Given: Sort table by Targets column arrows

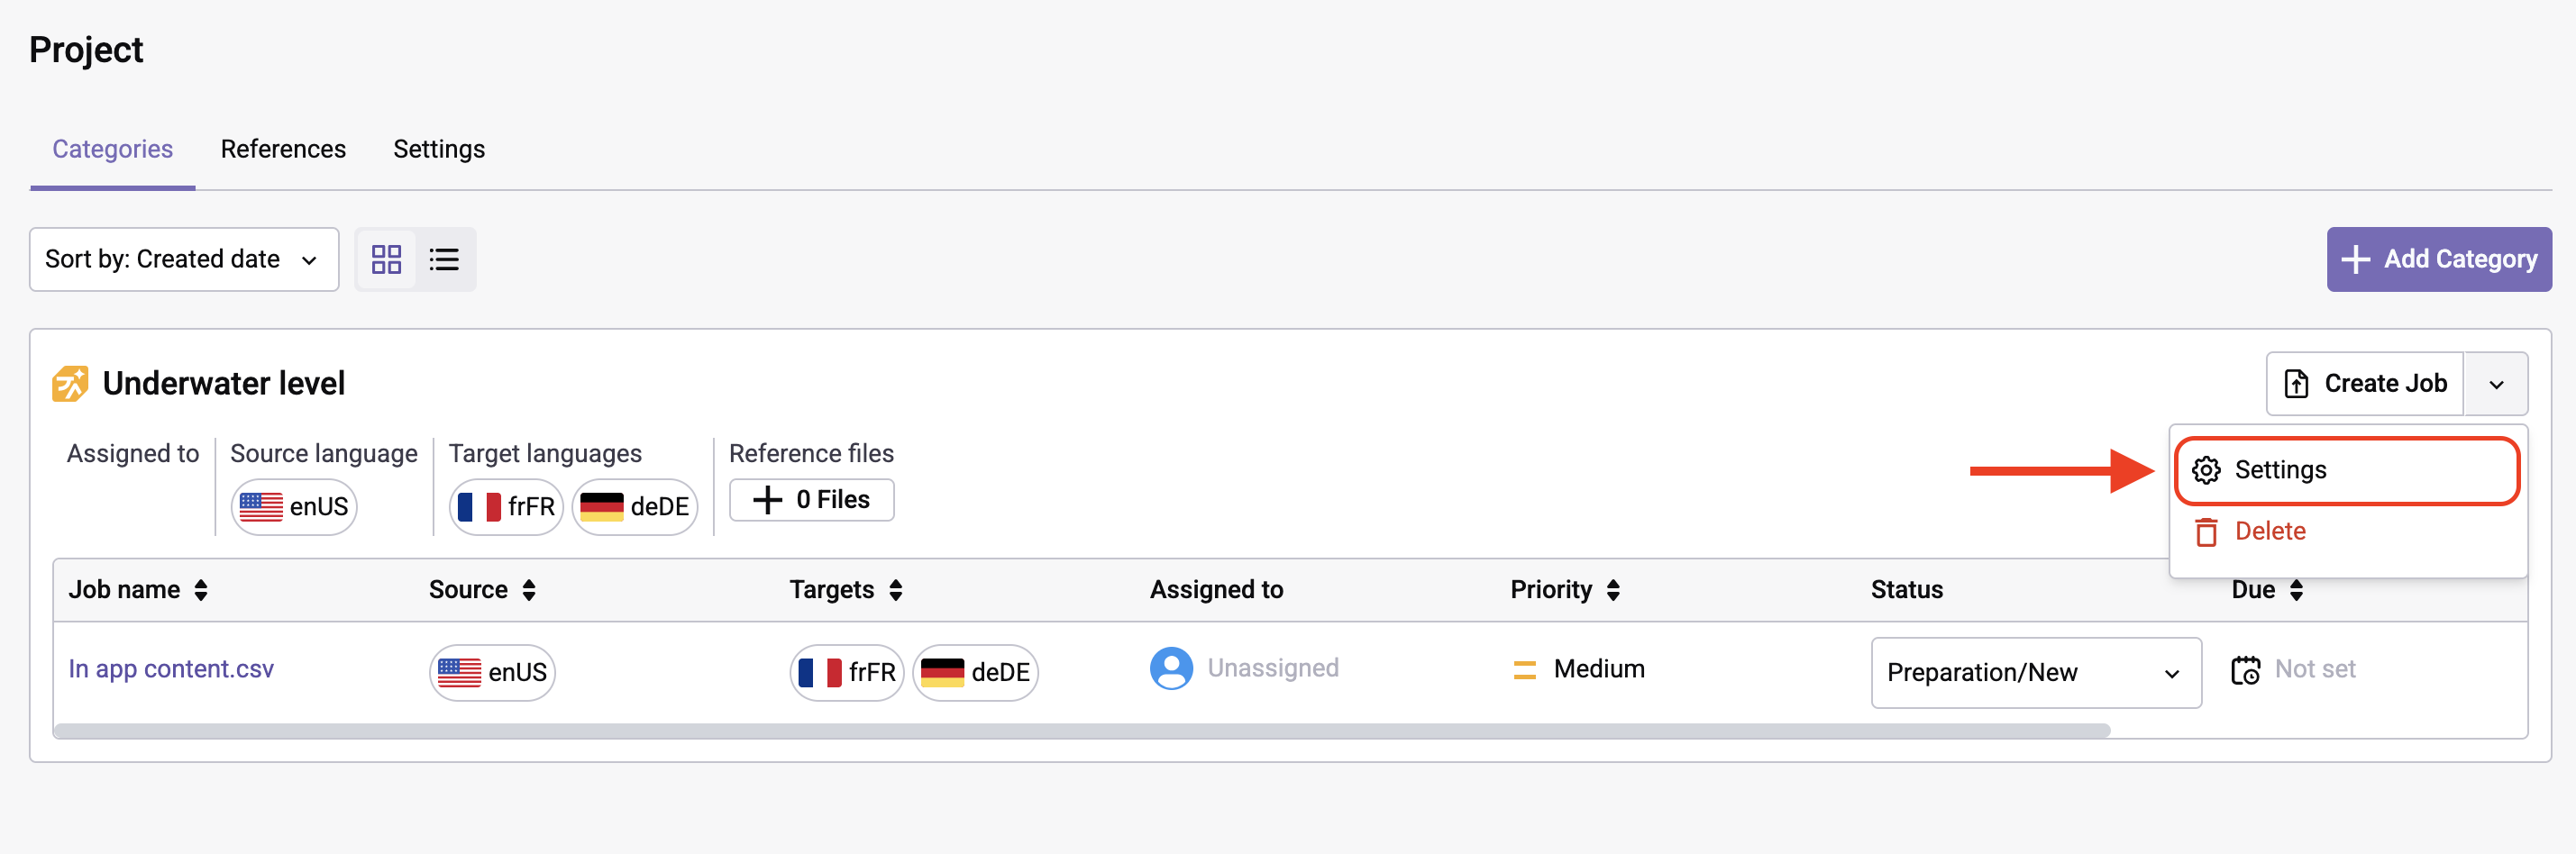Looking at the screenshot, I should (x=896, y=590).
